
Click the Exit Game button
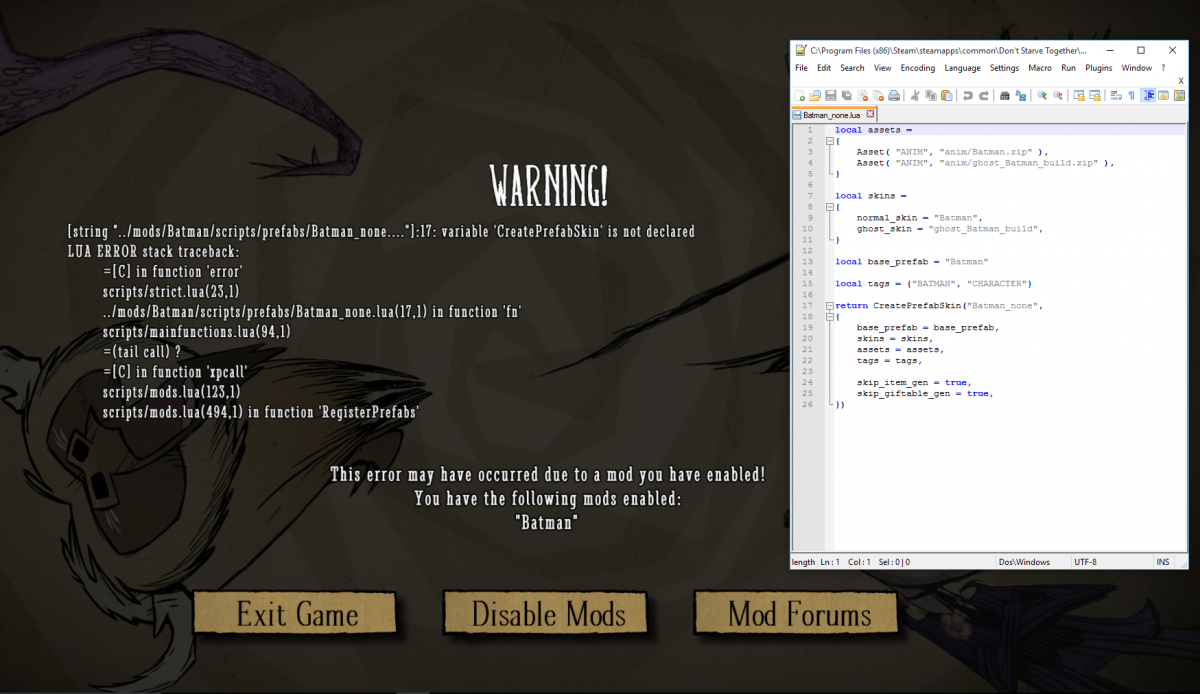click(x=297, y=613)
